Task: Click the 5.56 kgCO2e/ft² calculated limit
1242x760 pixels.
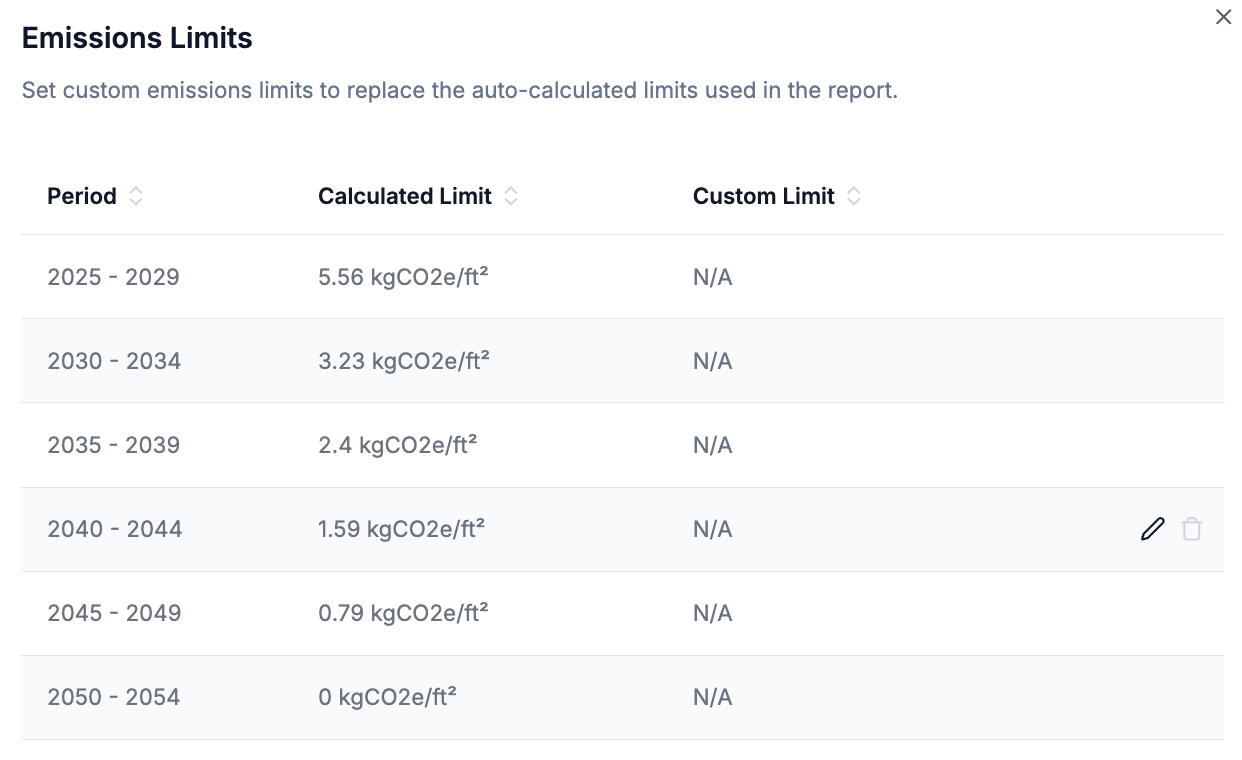Action: pos(403,277)
